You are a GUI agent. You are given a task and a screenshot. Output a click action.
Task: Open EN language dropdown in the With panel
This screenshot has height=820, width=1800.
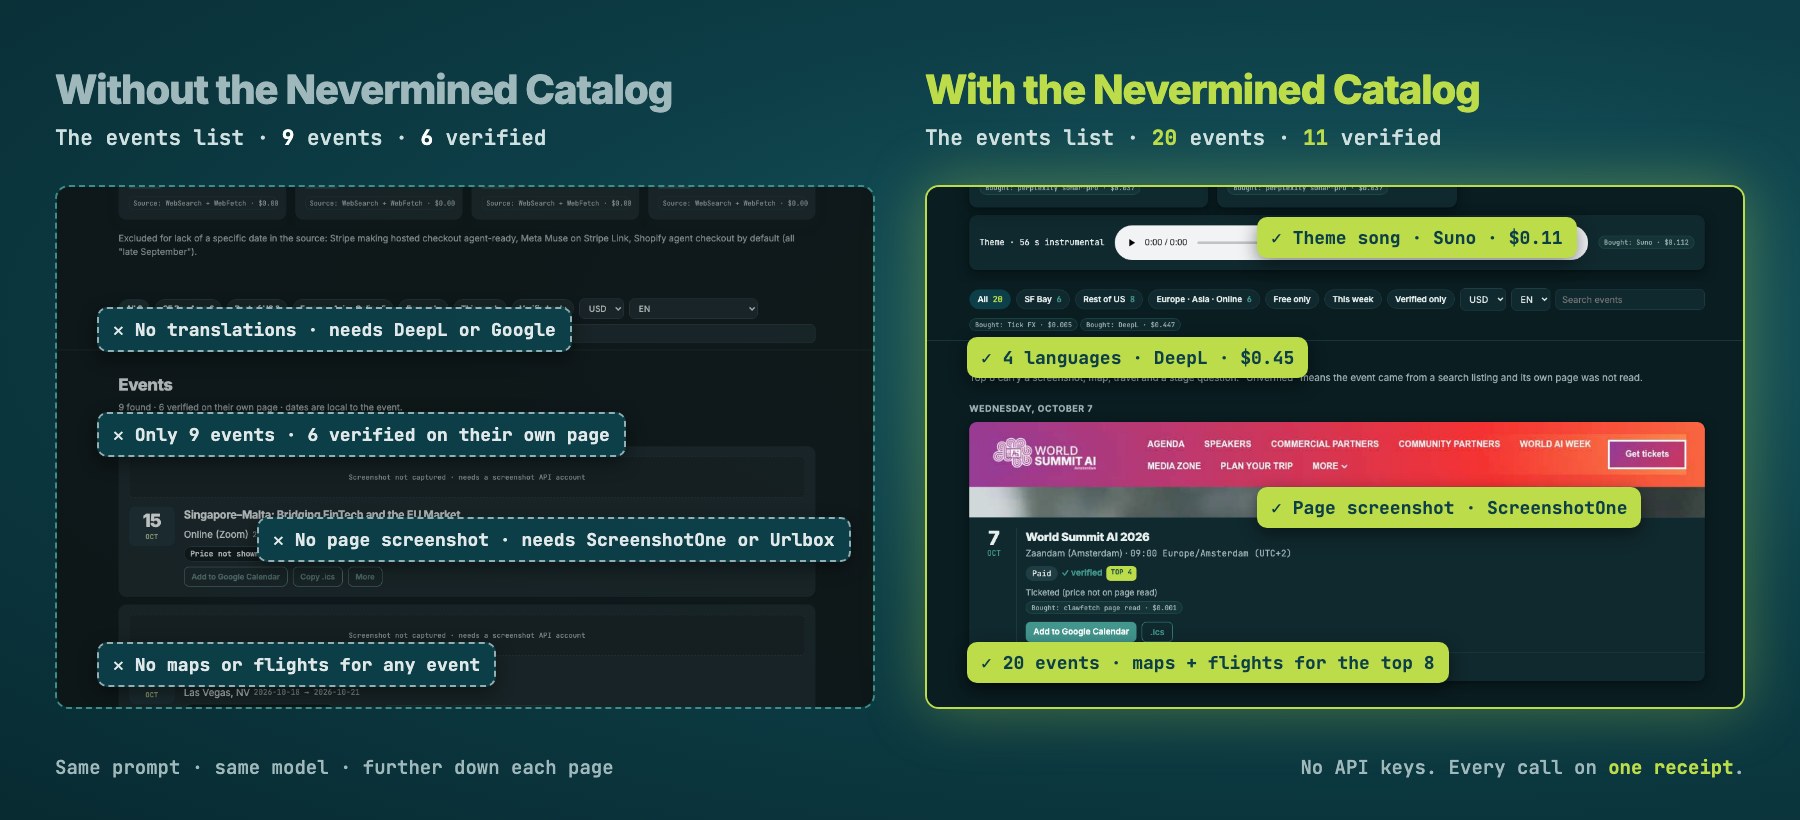[1531, 299]
